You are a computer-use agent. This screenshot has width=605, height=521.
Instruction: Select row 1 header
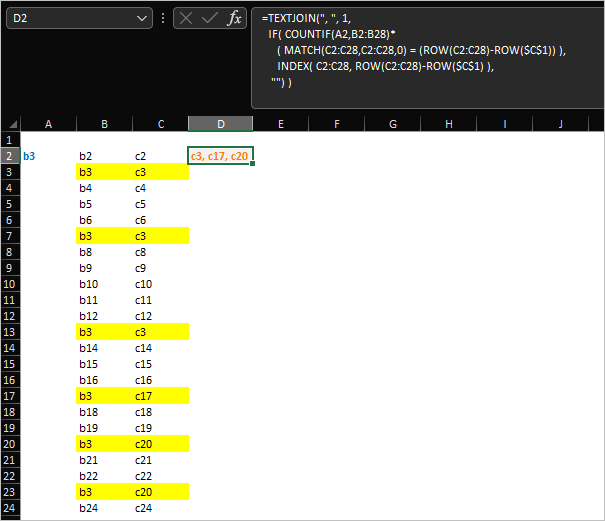[10, 140]
